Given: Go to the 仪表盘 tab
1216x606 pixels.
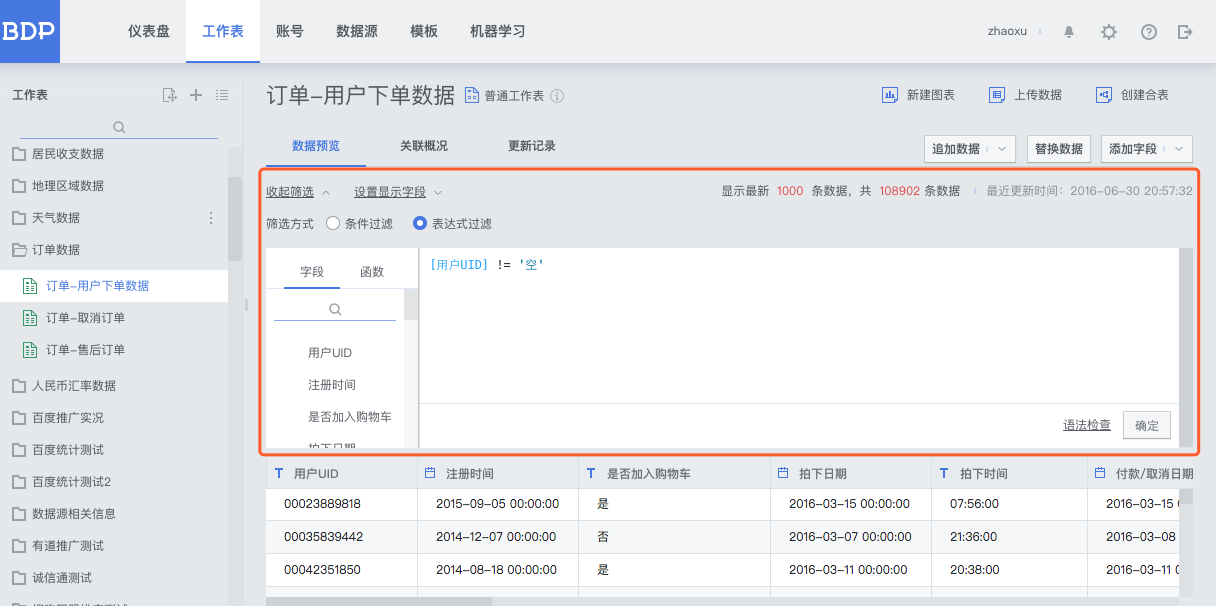Looking at the screenshot, I should tap(148, 31).
